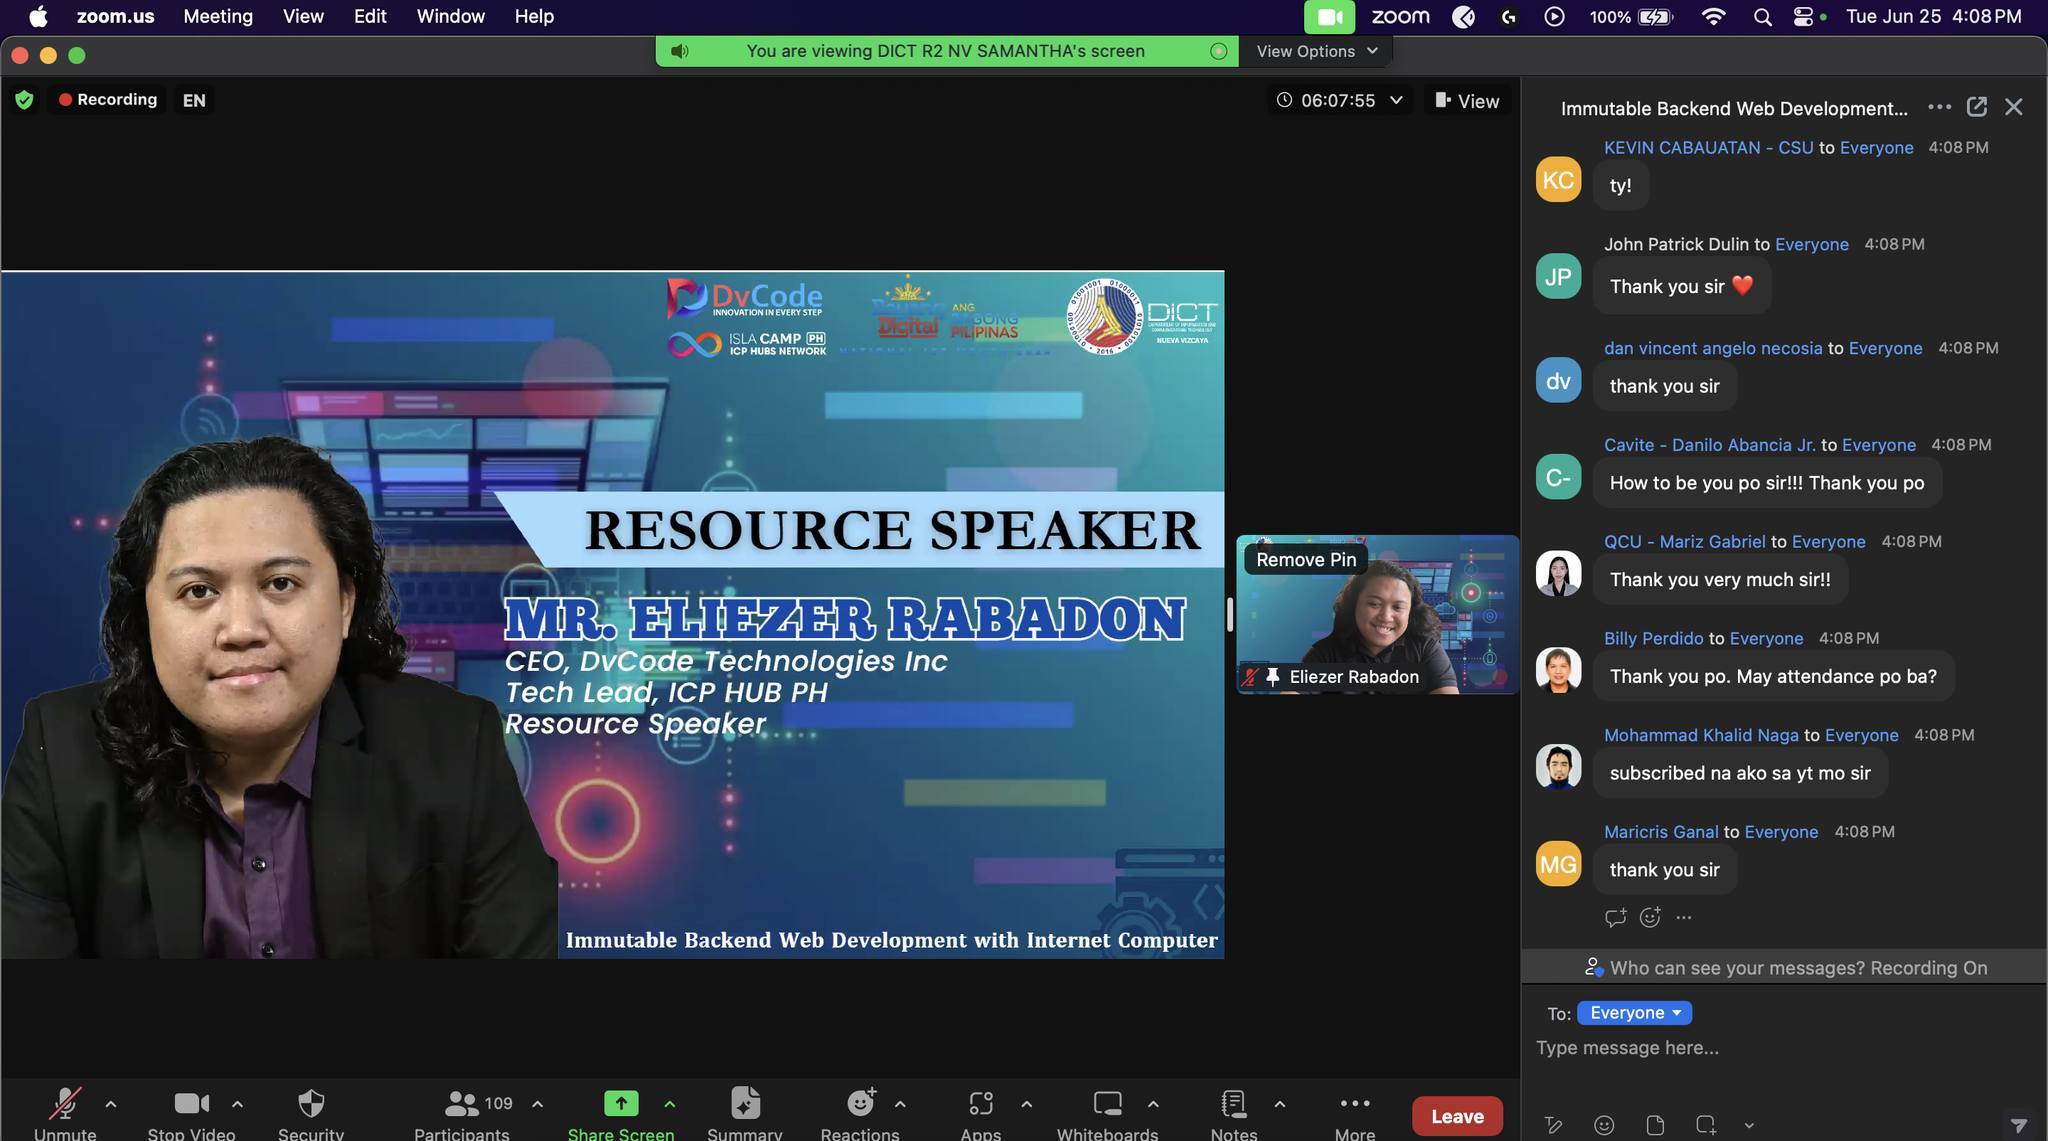Click the red Leave button
This screenshot has height=1141, width=2048.
1457,1116
